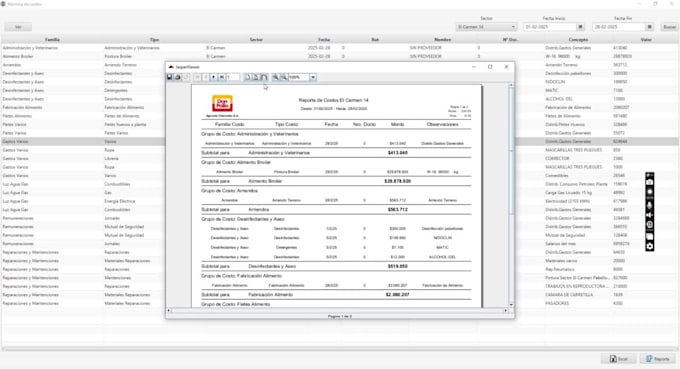Click the page number field in JasperViewer
Screen dimensions: 680x369
233,77
